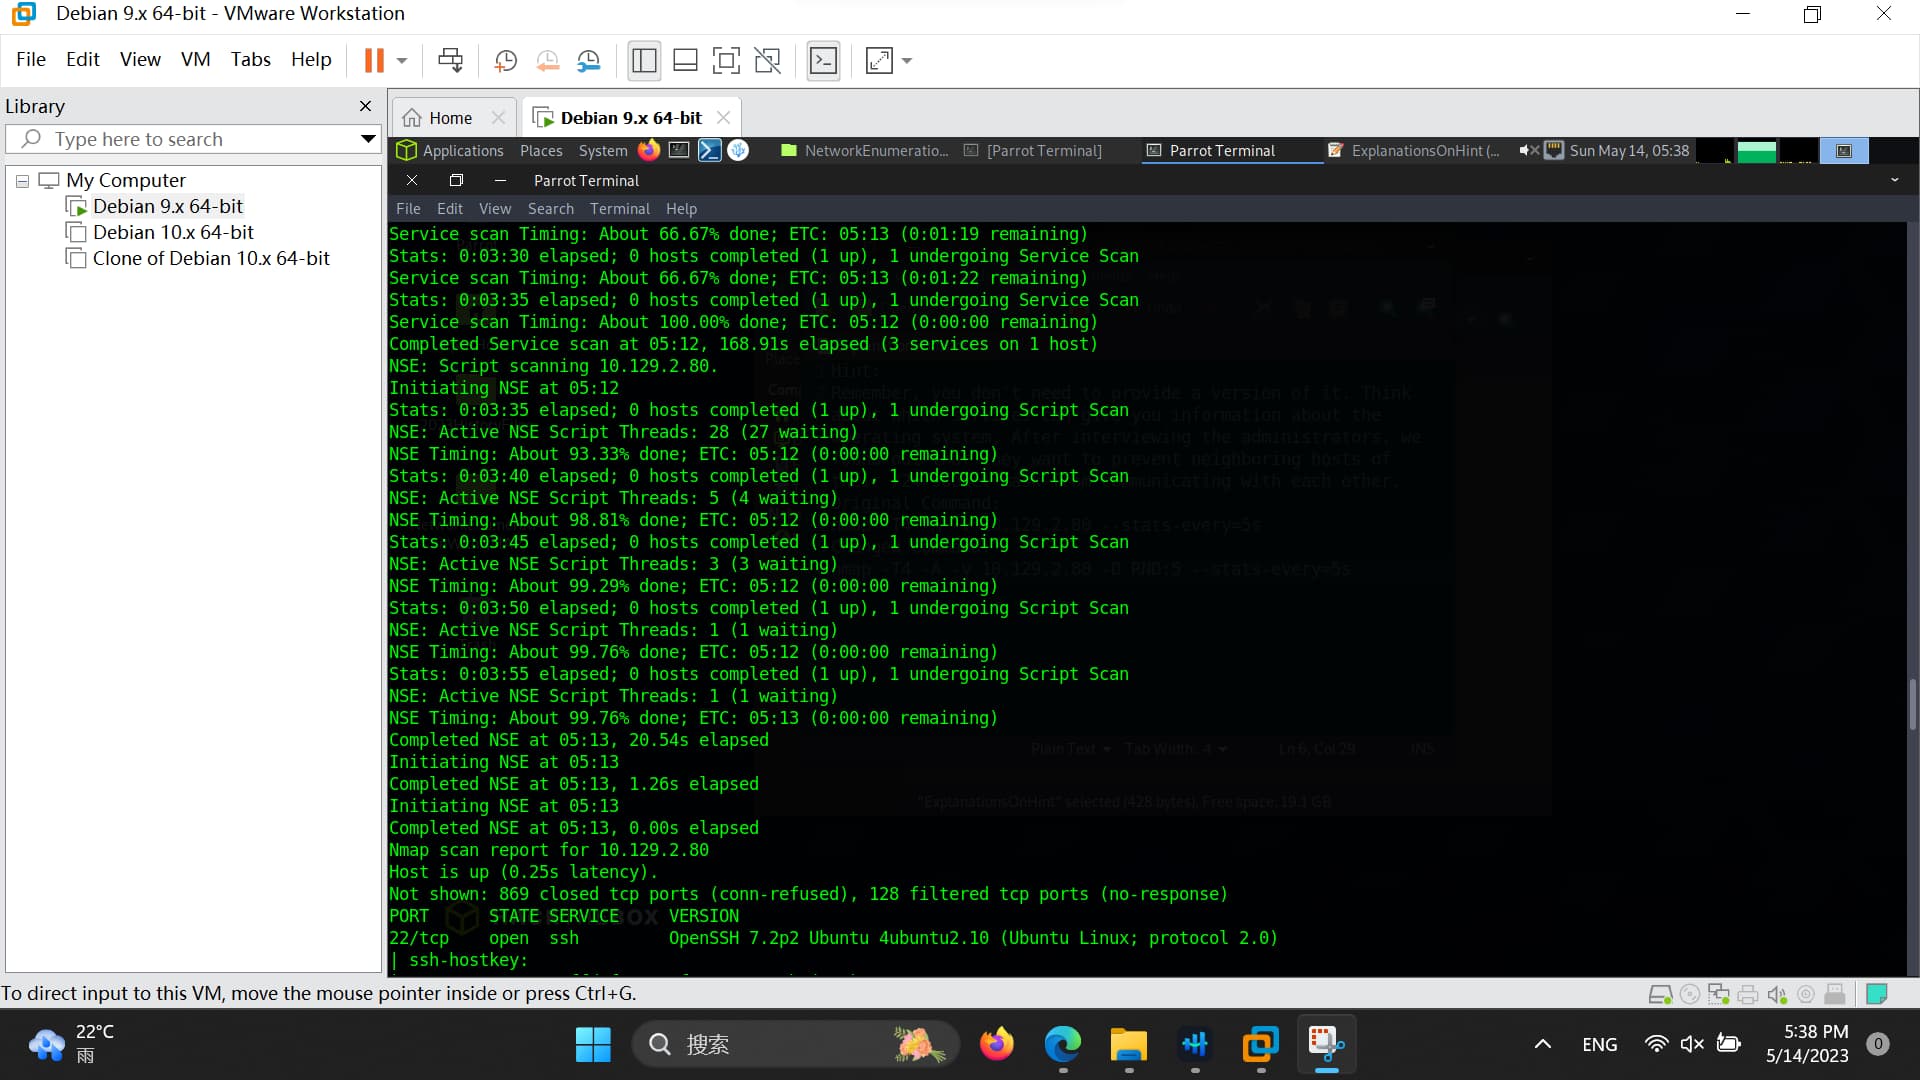The width and height of the screenshot is (1920, 1080).
Task: Open ExplanationsOnHint window from Parrot taskbar
Action: (1414, 150)
